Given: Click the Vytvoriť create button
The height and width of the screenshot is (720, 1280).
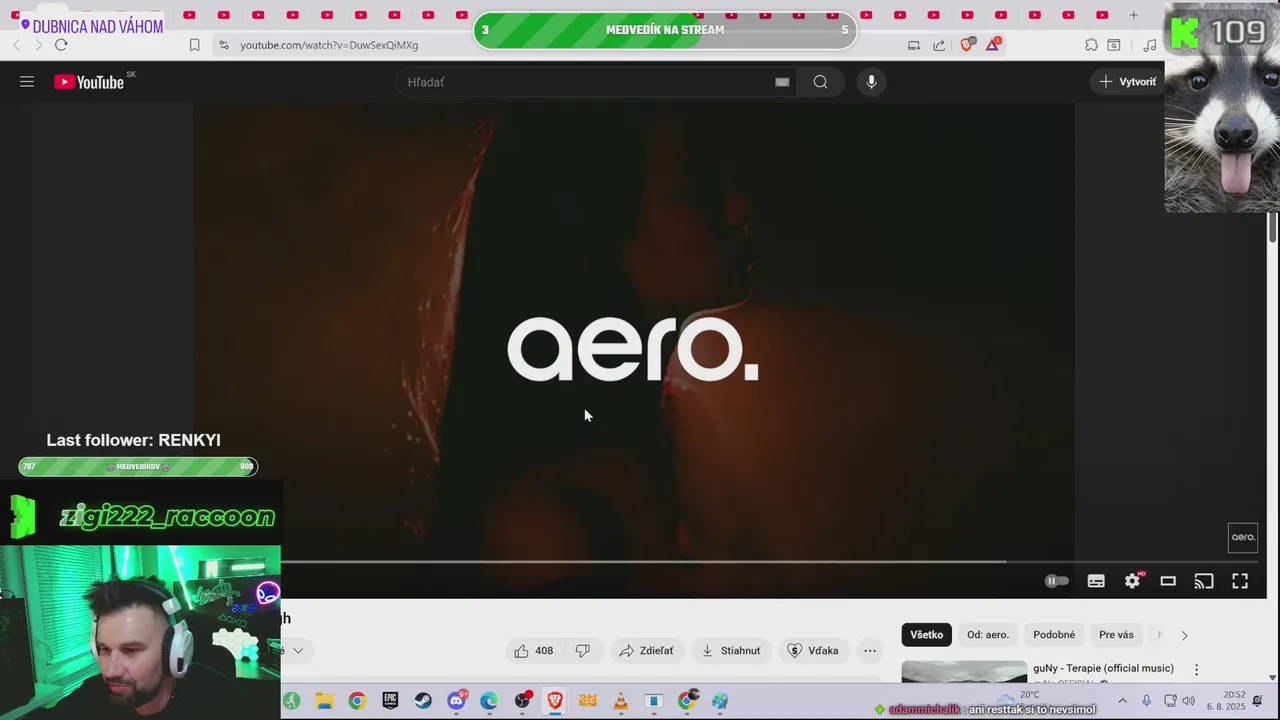Looking at the screenshot, I should click(x=1127, y=82).
